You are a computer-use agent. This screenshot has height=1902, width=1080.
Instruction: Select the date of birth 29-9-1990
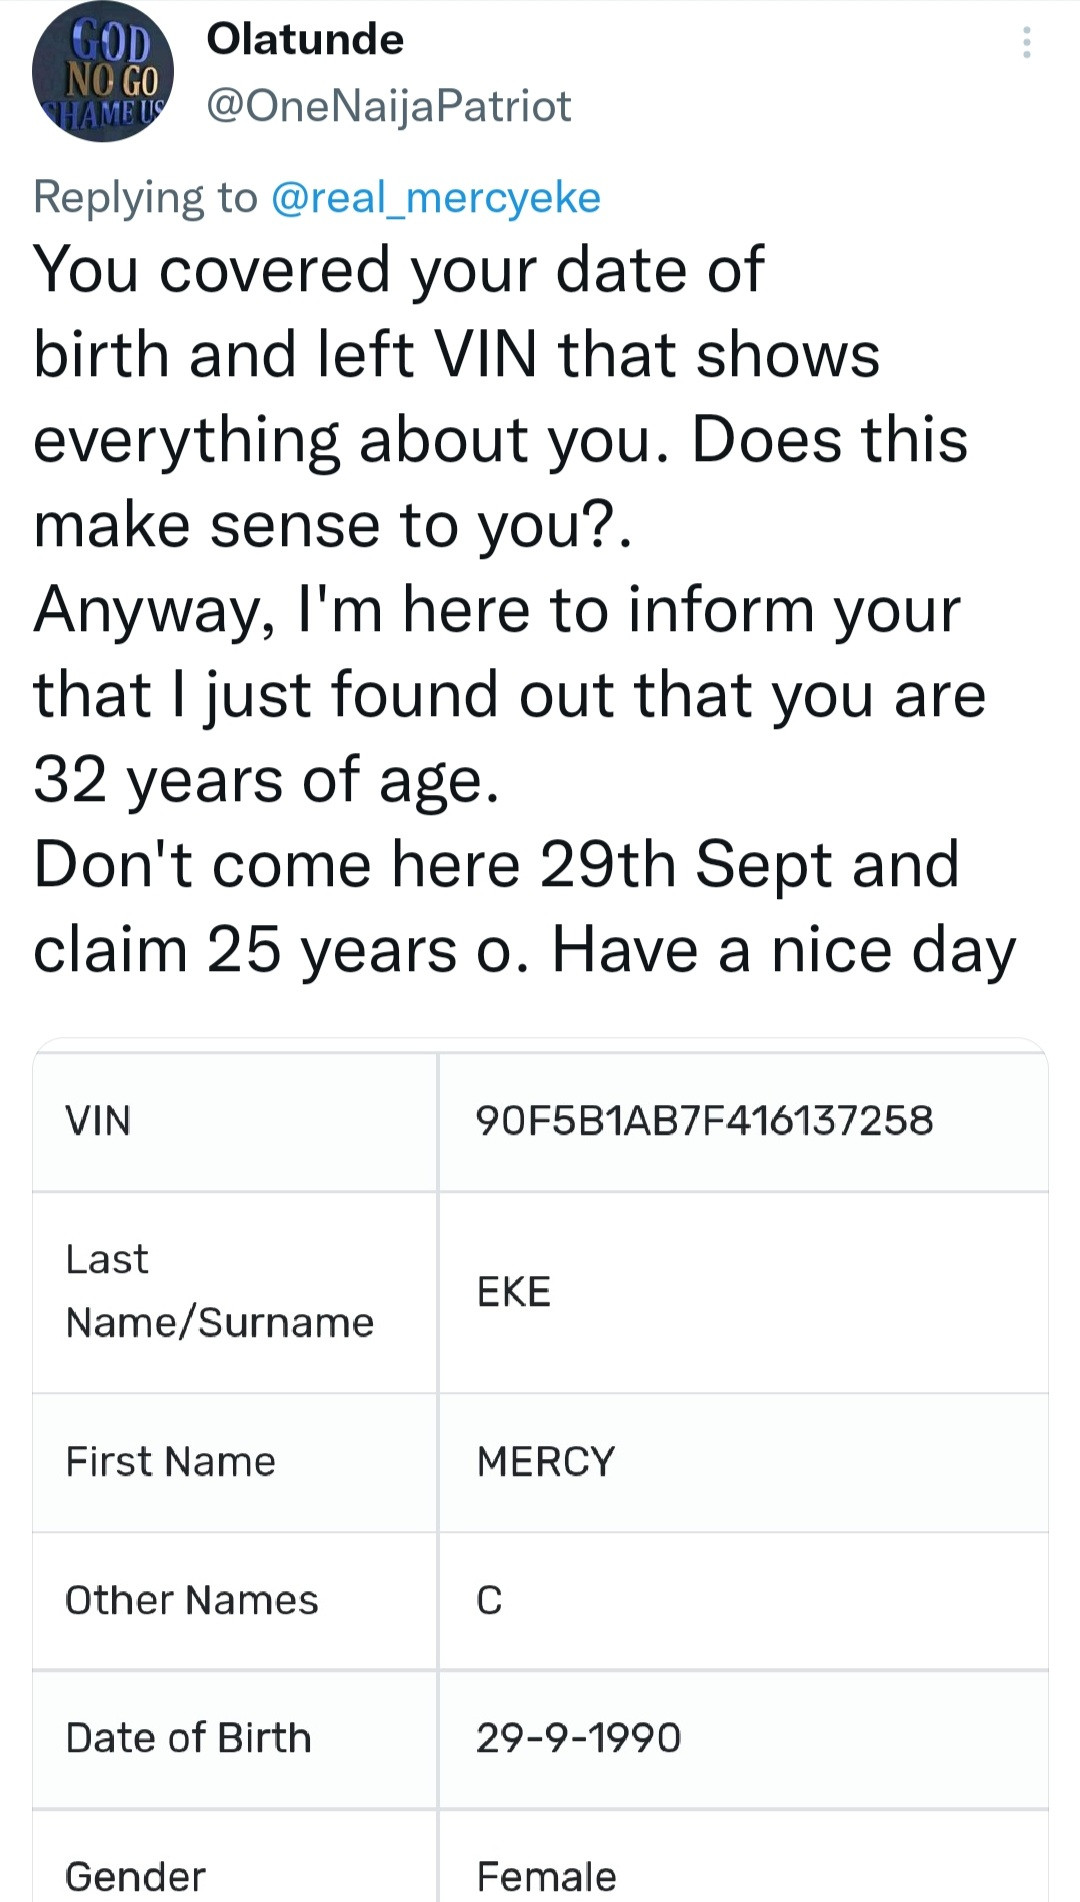578,1739
